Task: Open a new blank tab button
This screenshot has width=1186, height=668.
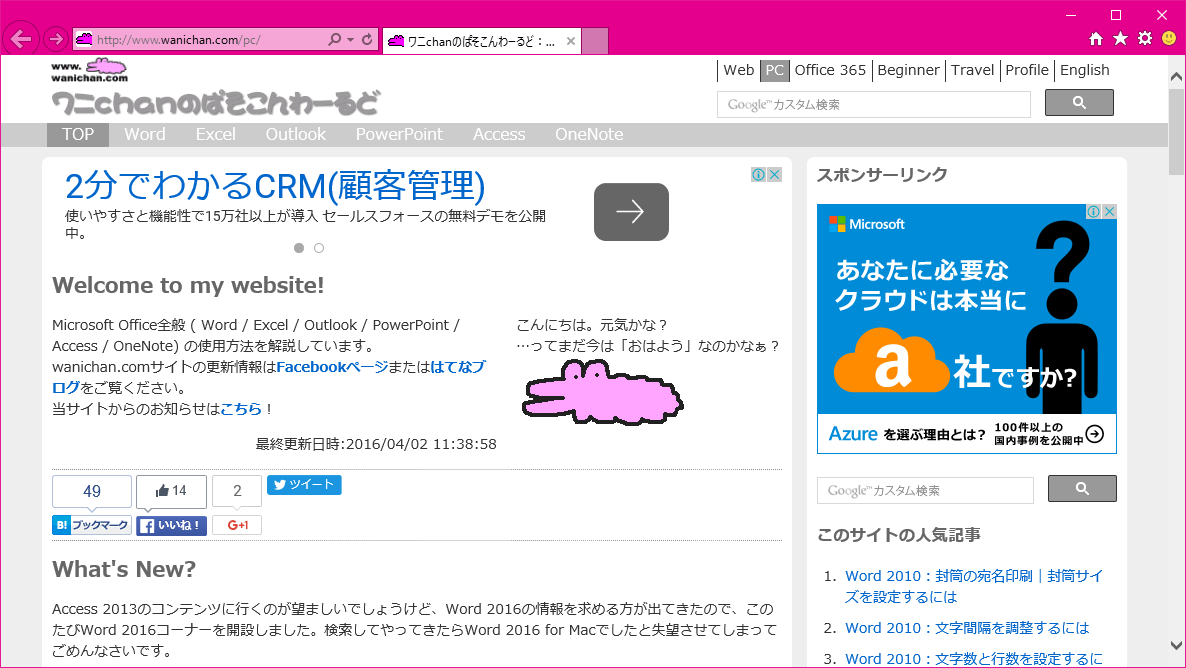Action: click(595, 41)
